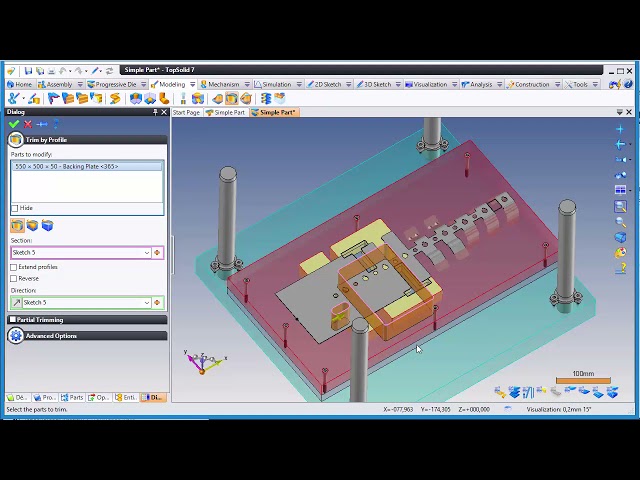Click the Trim by Profile icon
Image resolution: width=640 pixels, height=480 pixels.
[15, 140]
